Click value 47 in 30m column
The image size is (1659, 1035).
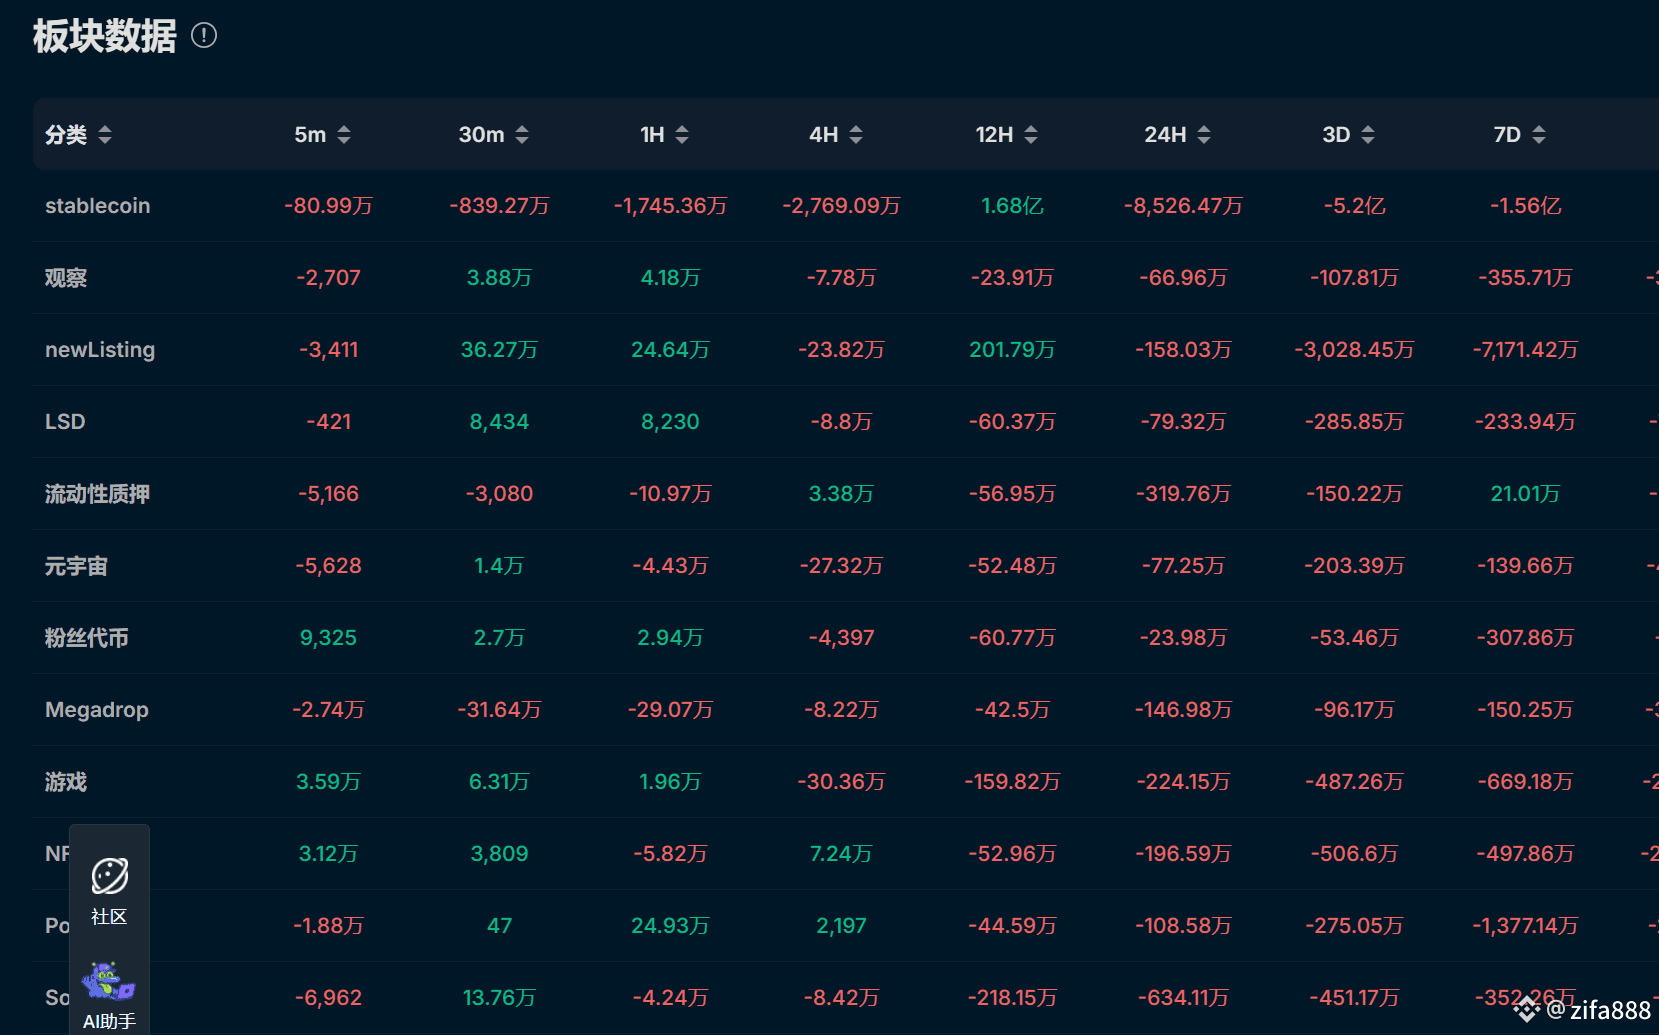click(x=499, y=926)
